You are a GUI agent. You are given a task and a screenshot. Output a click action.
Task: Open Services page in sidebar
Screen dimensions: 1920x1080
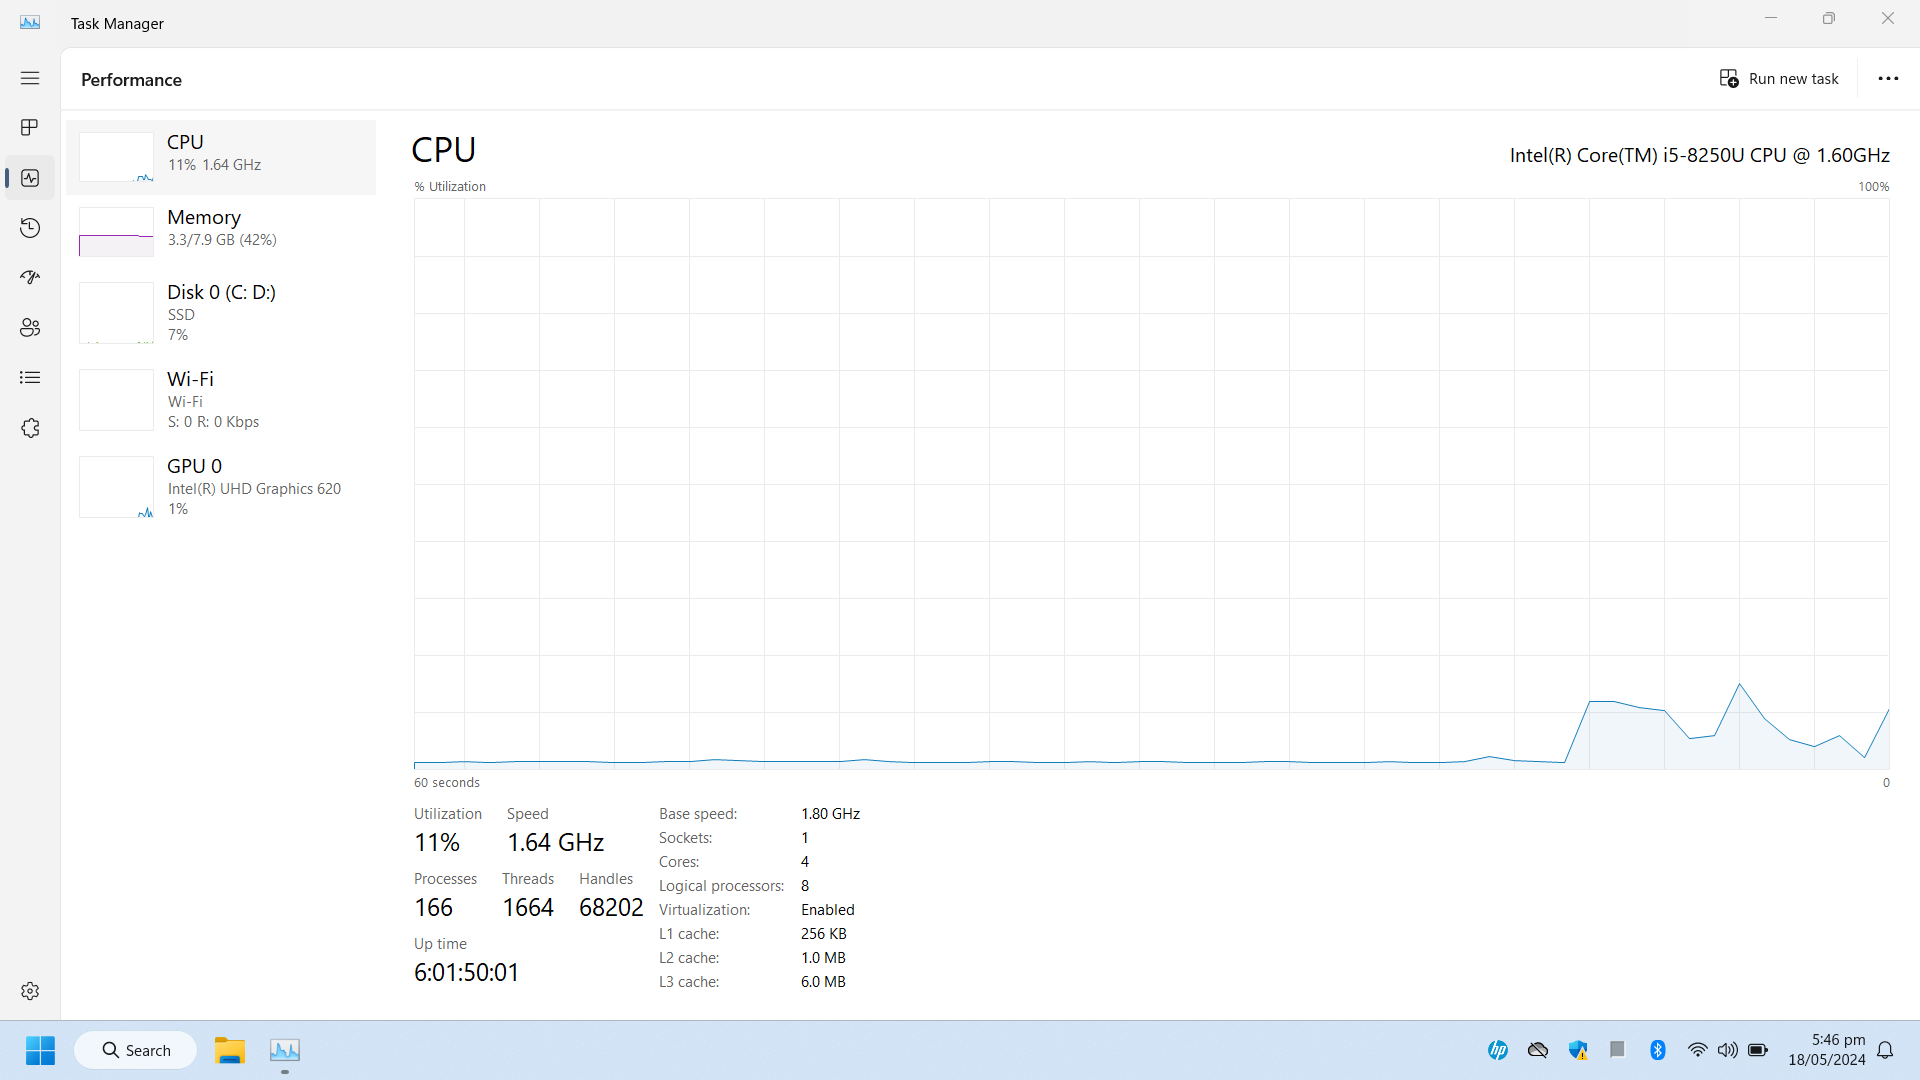tap(30, 428)
